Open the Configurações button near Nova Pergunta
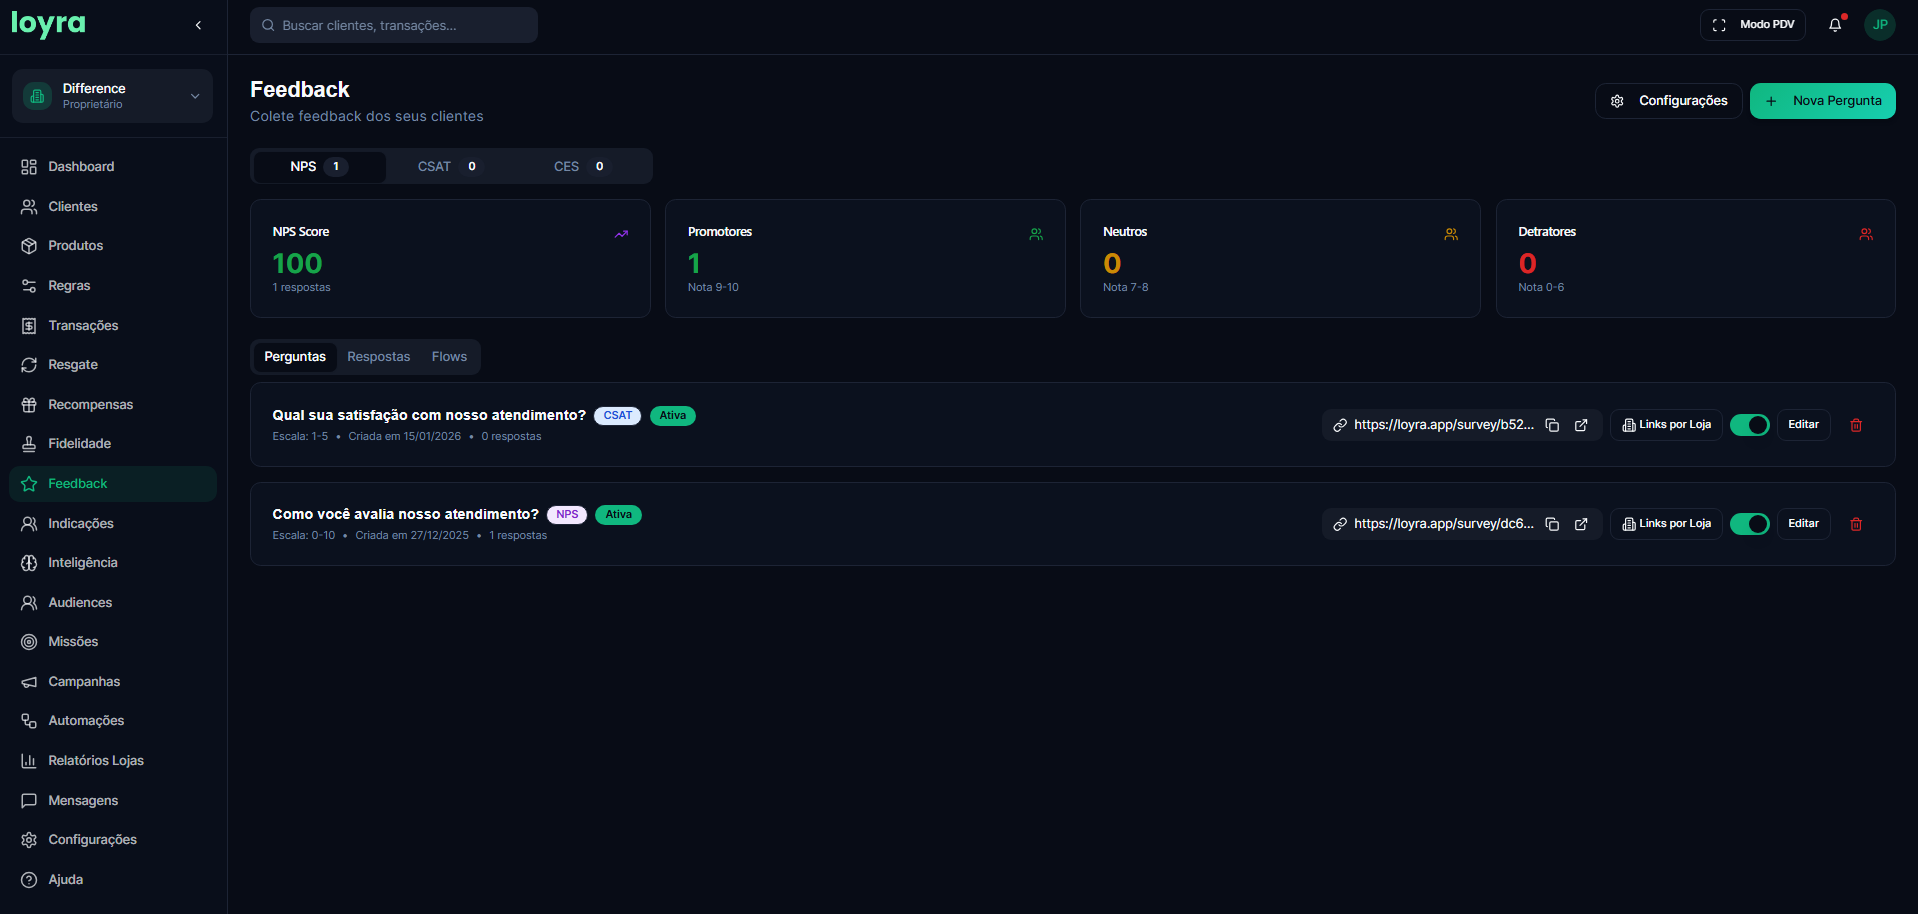1918x914 pixels. click(1668, 101)
